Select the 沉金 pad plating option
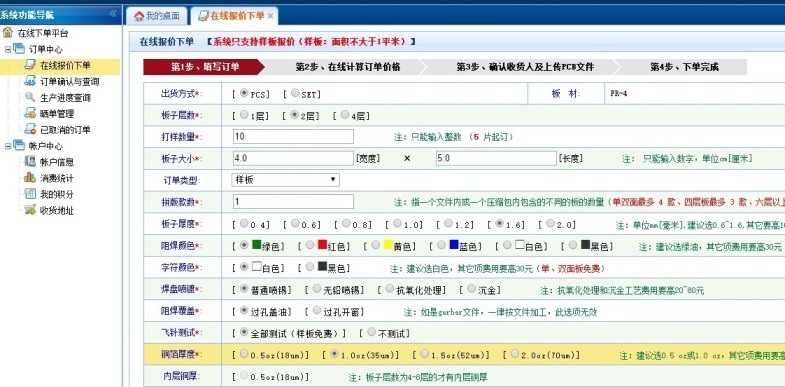785x387 pixels. [471, 289]
